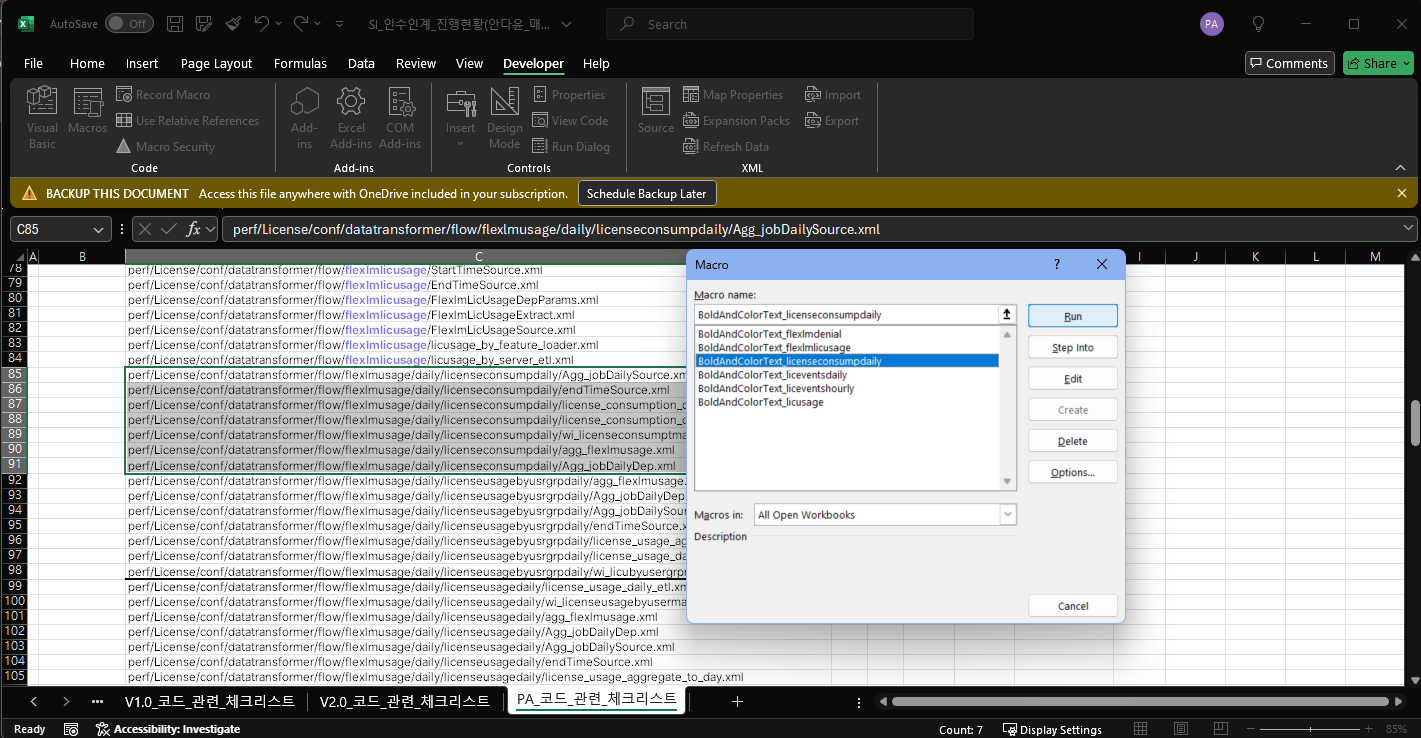This screenshot has height=738, width=1421.
Task: Open Macro dialog help question mark
Action: pyautogui.click(x=1057, y=264)
